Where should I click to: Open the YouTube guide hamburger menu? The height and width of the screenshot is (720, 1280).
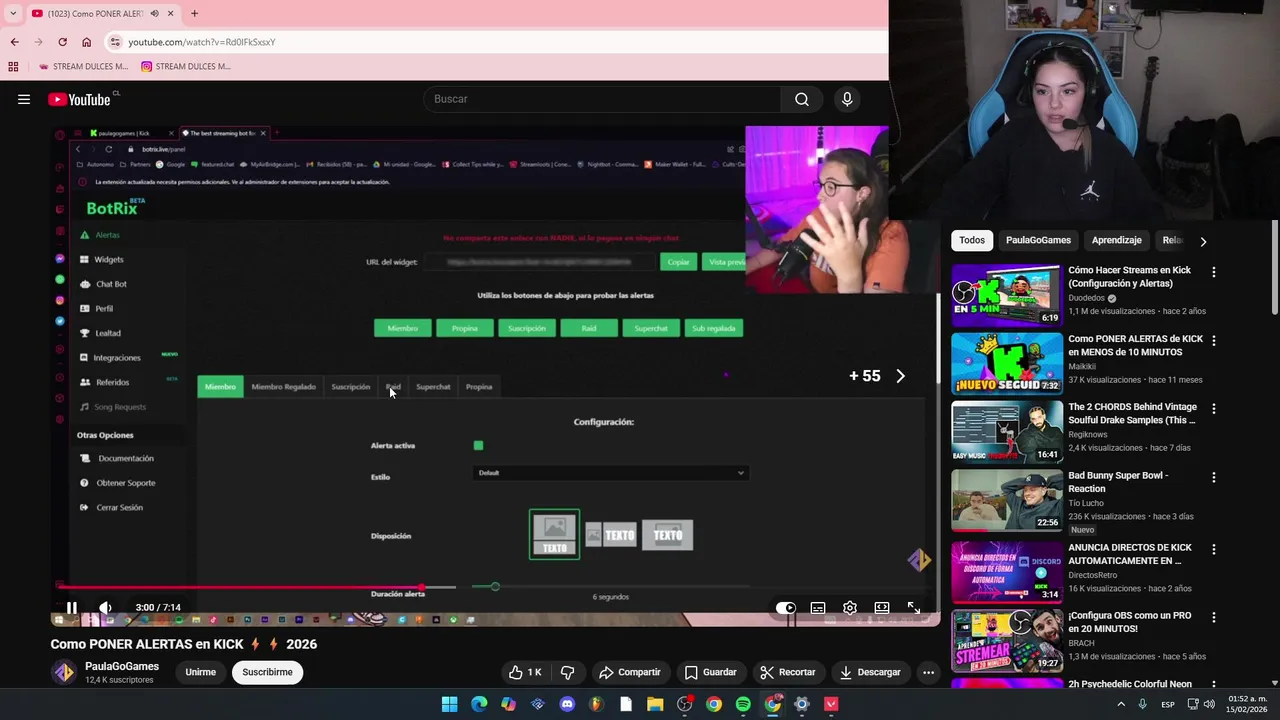point(24,99)
